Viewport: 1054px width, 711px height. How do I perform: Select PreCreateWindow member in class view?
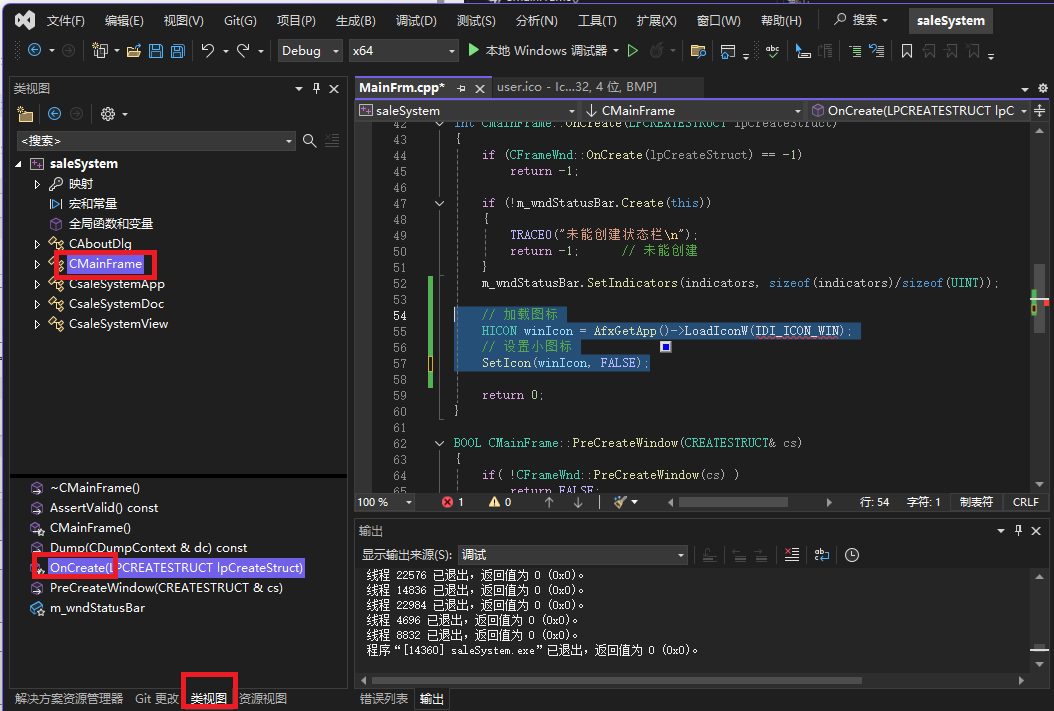click(166, 588)
